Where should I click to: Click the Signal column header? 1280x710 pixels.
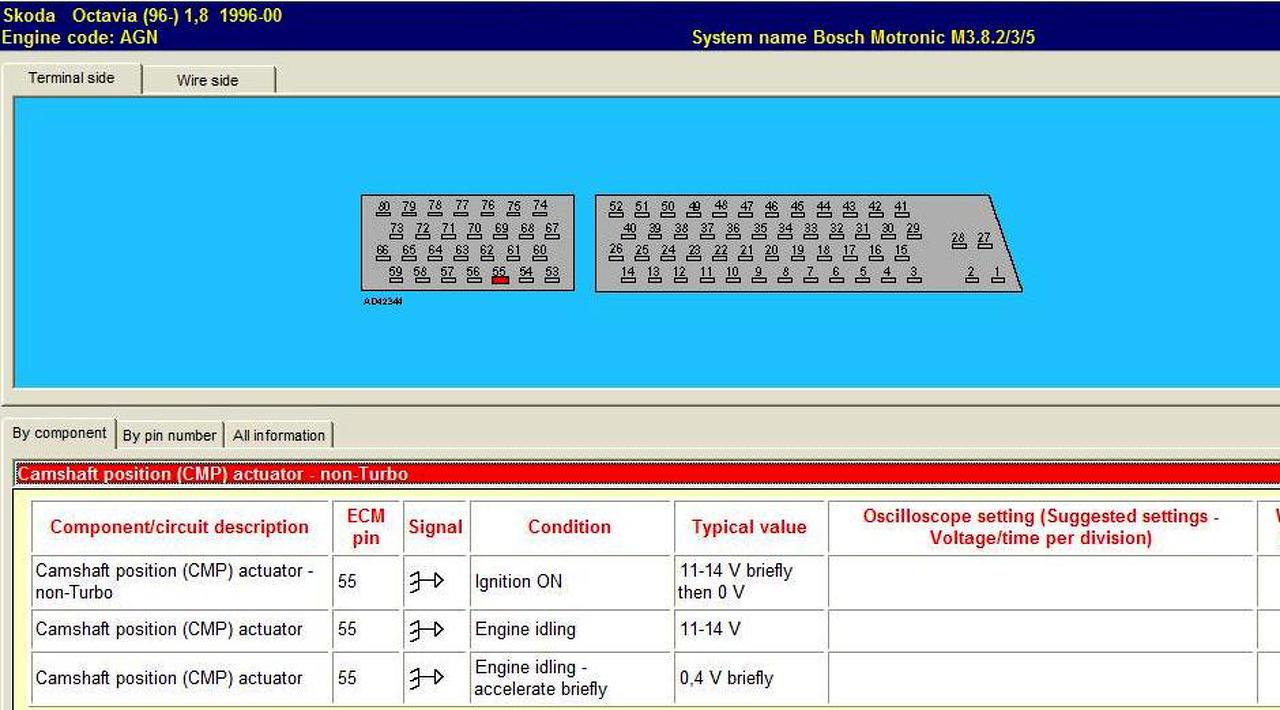(x=435, y=527)
